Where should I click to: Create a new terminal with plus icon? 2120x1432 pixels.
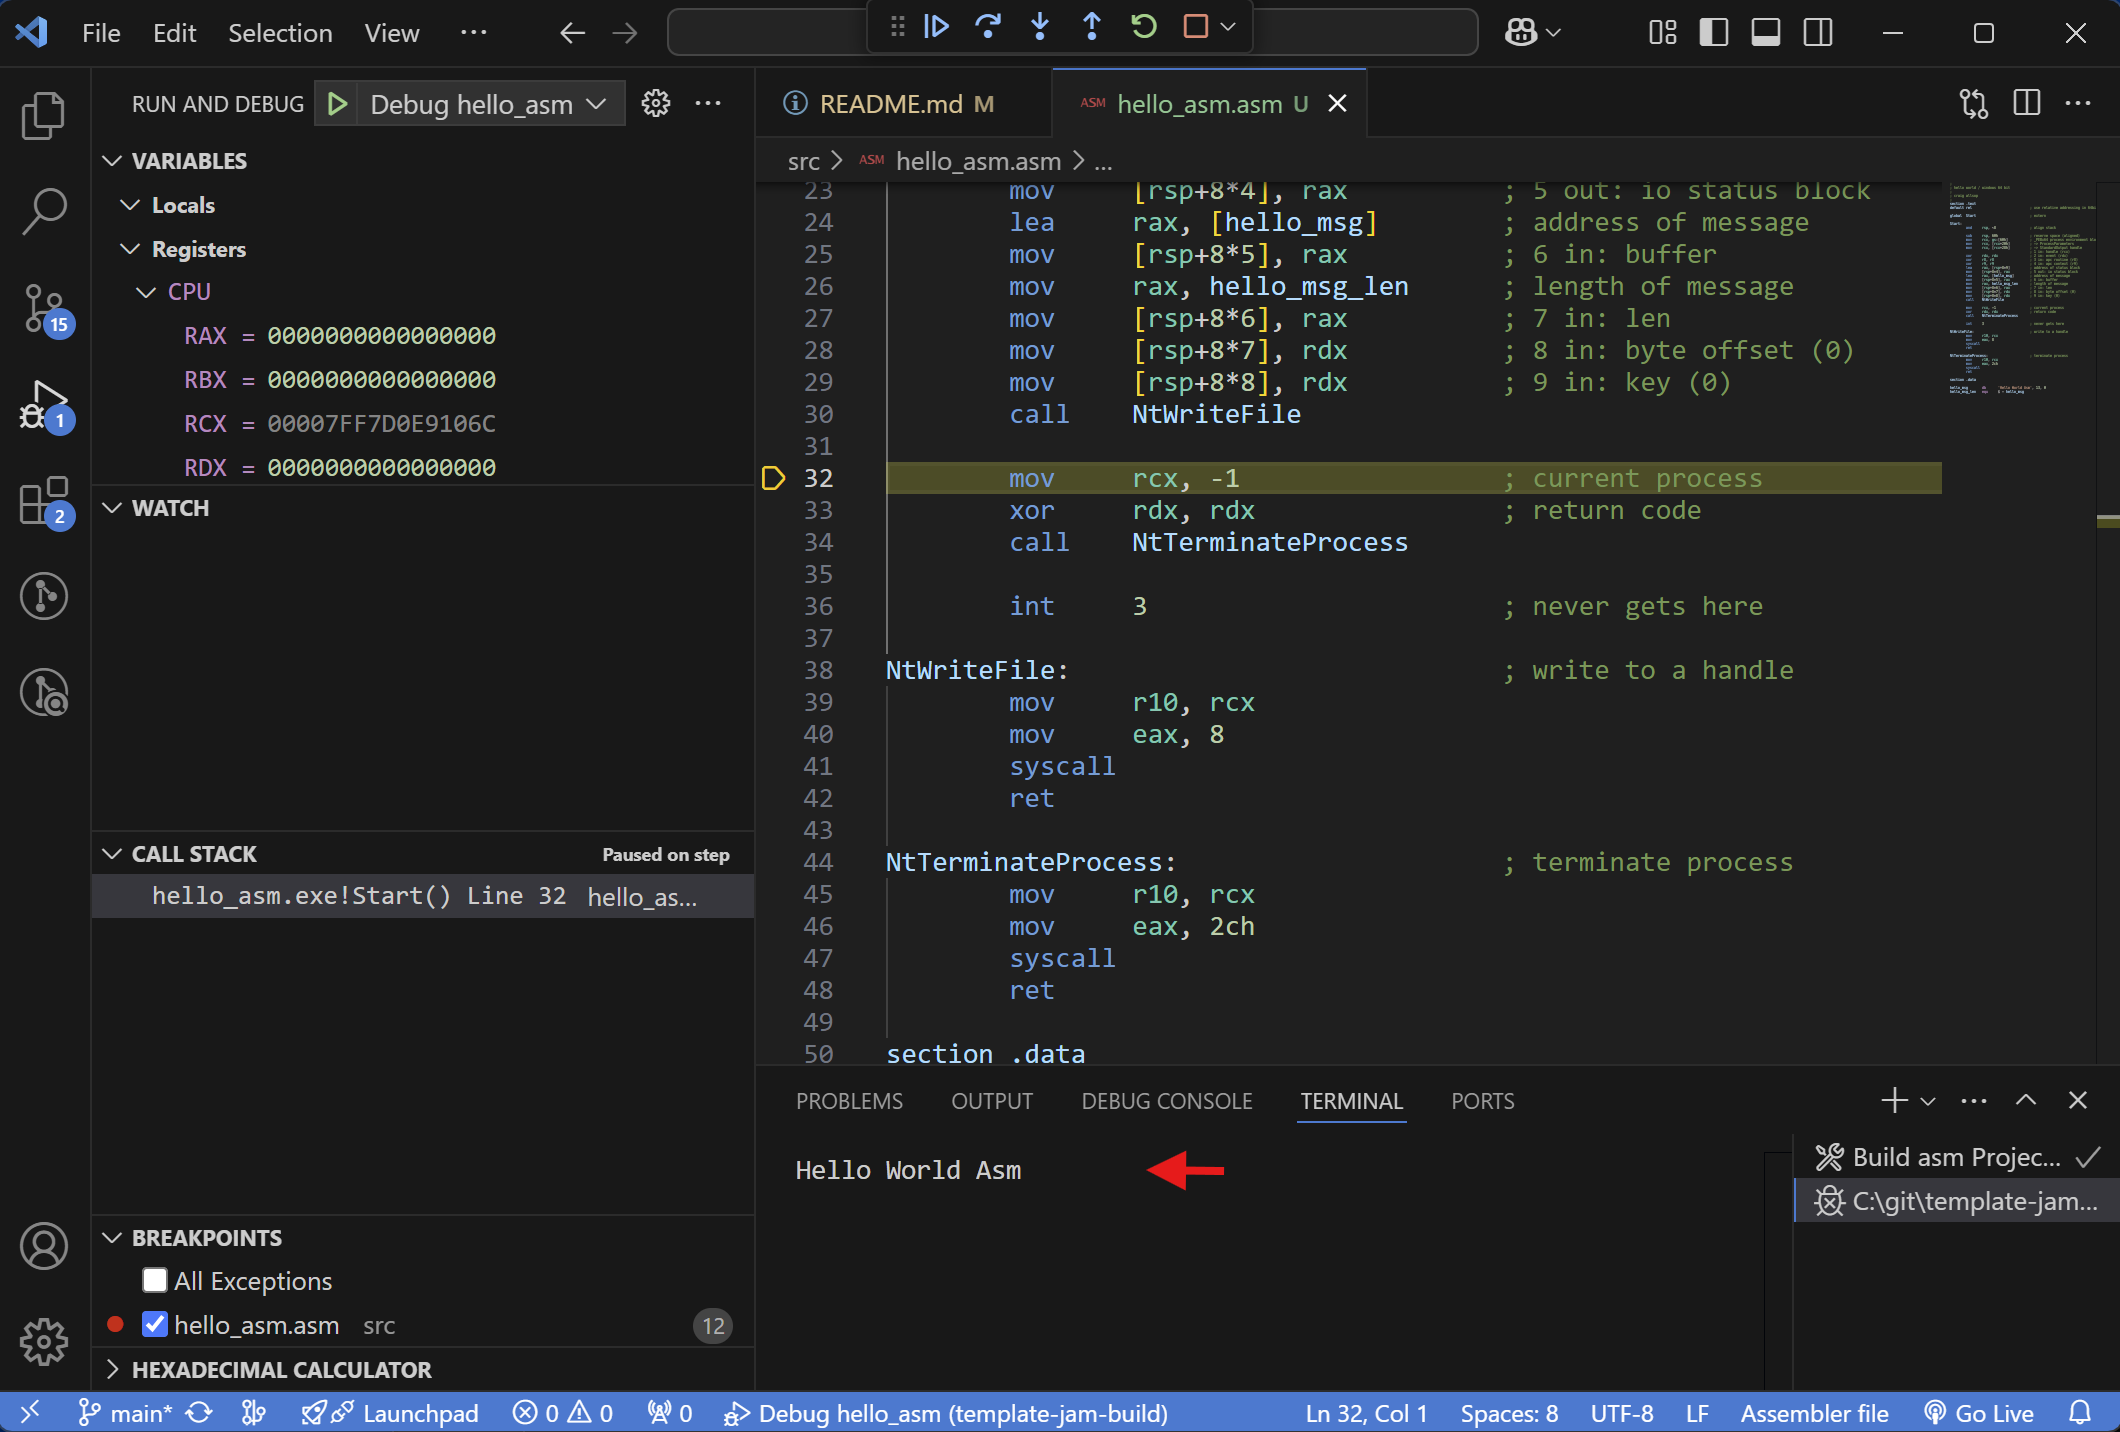click(x=1894, y=1101)
